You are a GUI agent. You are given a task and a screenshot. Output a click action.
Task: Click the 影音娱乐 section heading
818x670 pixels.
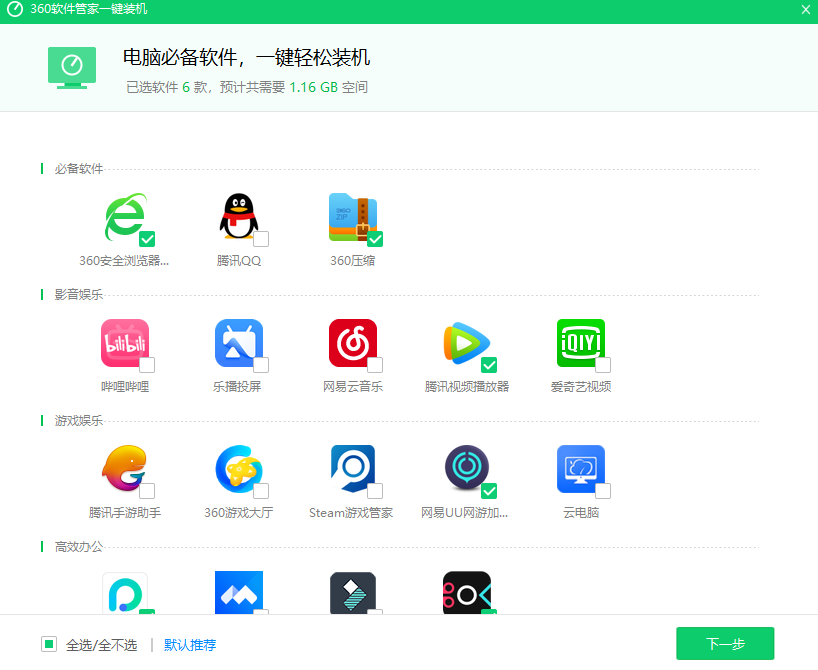79,294
